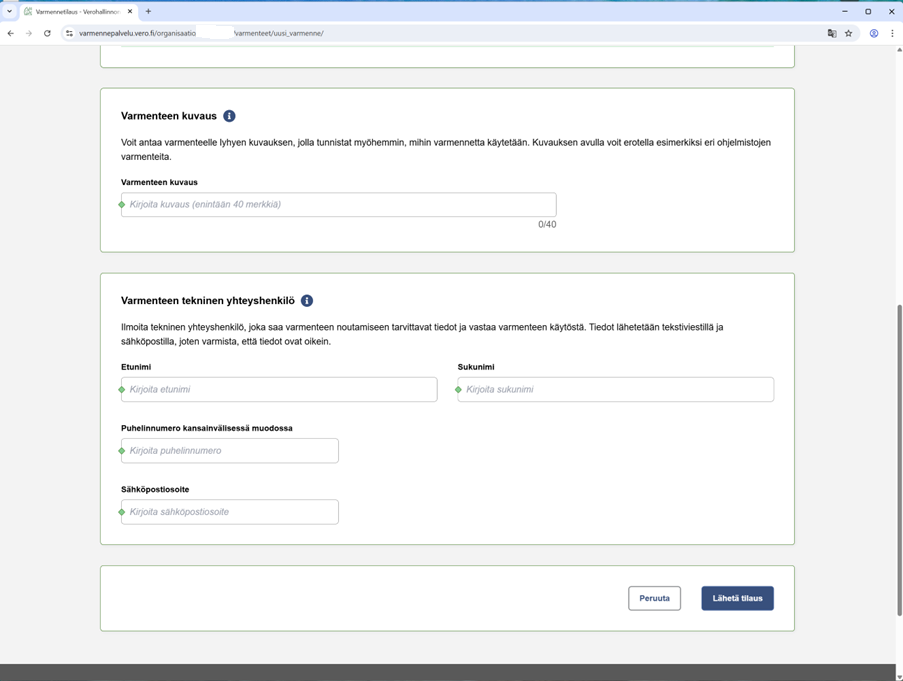The image size is (903, 681).
Task: Expand the tab search dropdown arrow
Action: coord(10,12)
